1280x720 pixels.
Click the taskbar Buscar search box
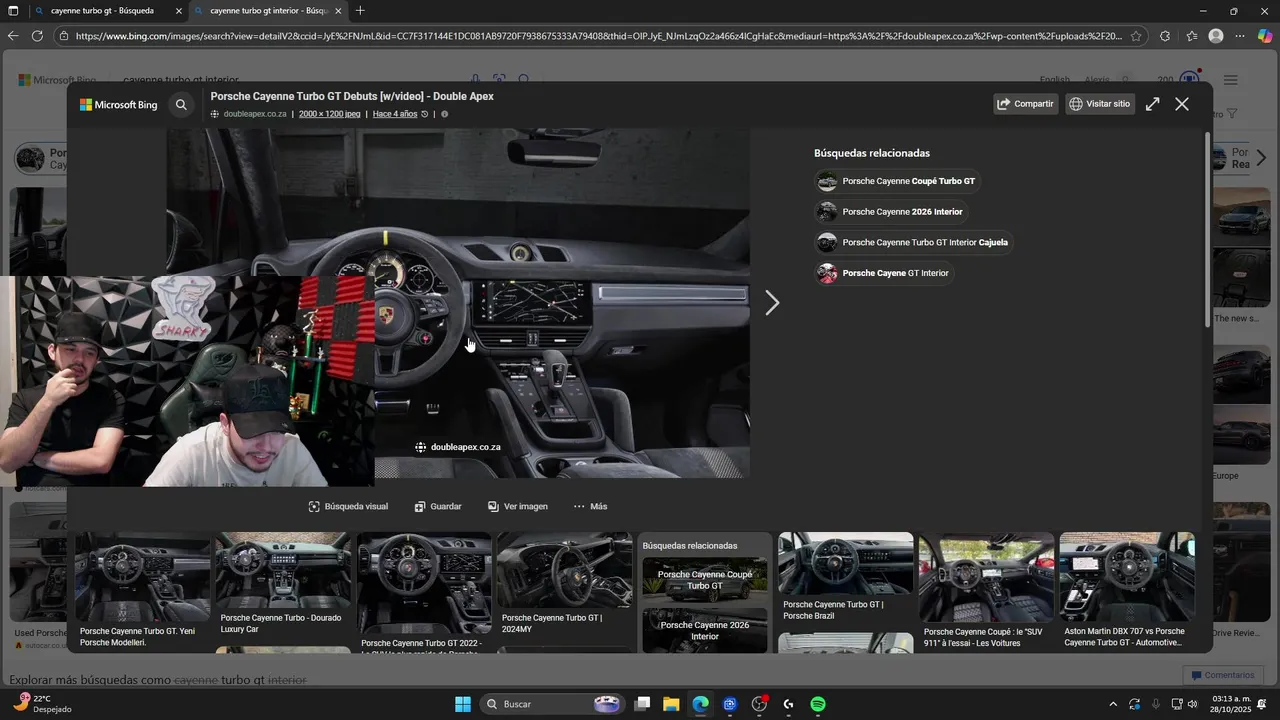pyautogui.click(x=553, y=704)
